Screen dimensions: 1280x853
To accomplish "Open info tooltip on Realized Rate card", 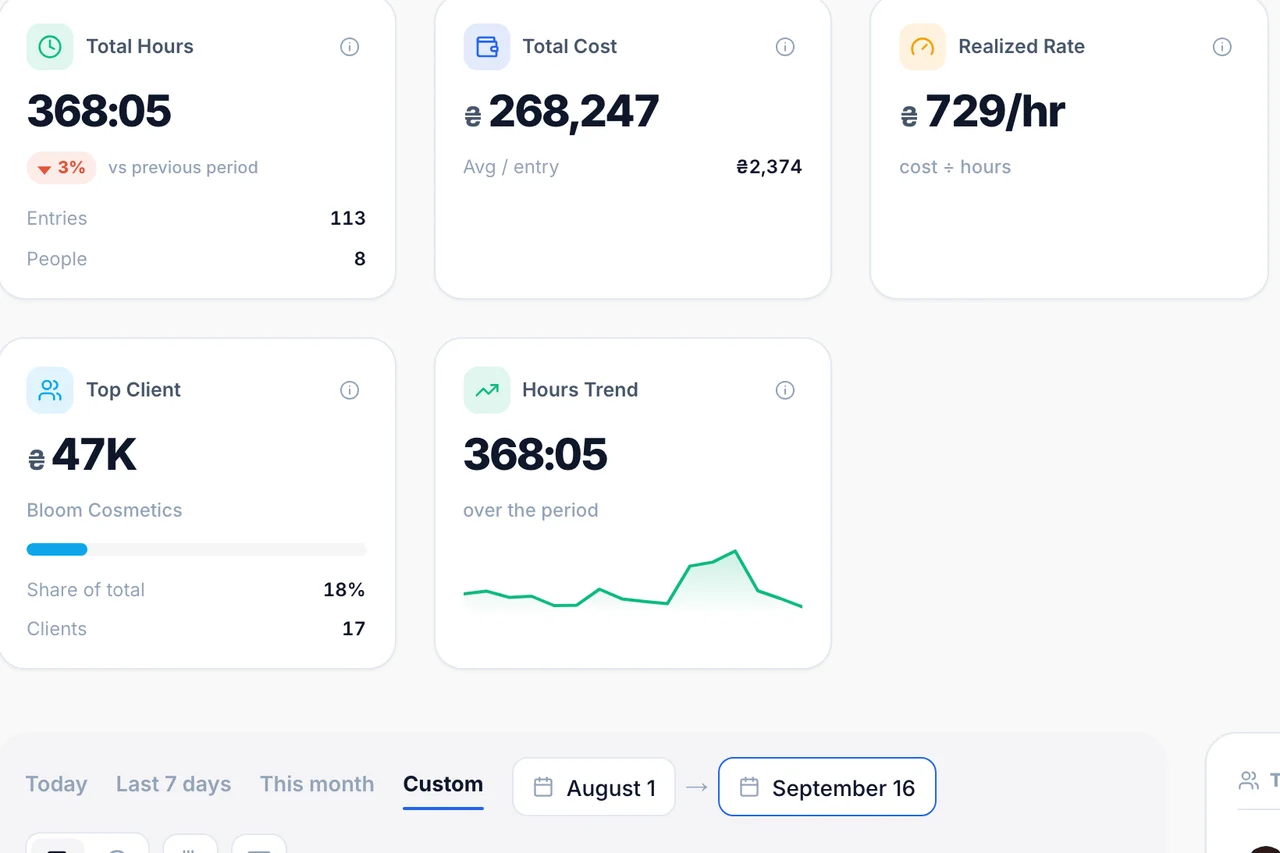I will point(1222,47).
